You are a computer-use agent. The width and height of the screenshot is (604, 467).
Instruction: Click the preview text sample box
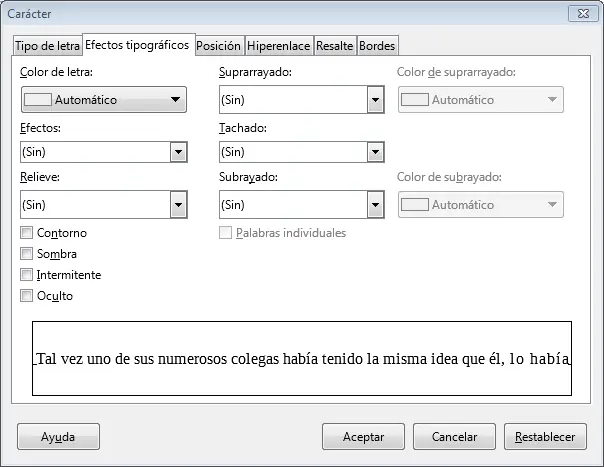coord(302,358)
